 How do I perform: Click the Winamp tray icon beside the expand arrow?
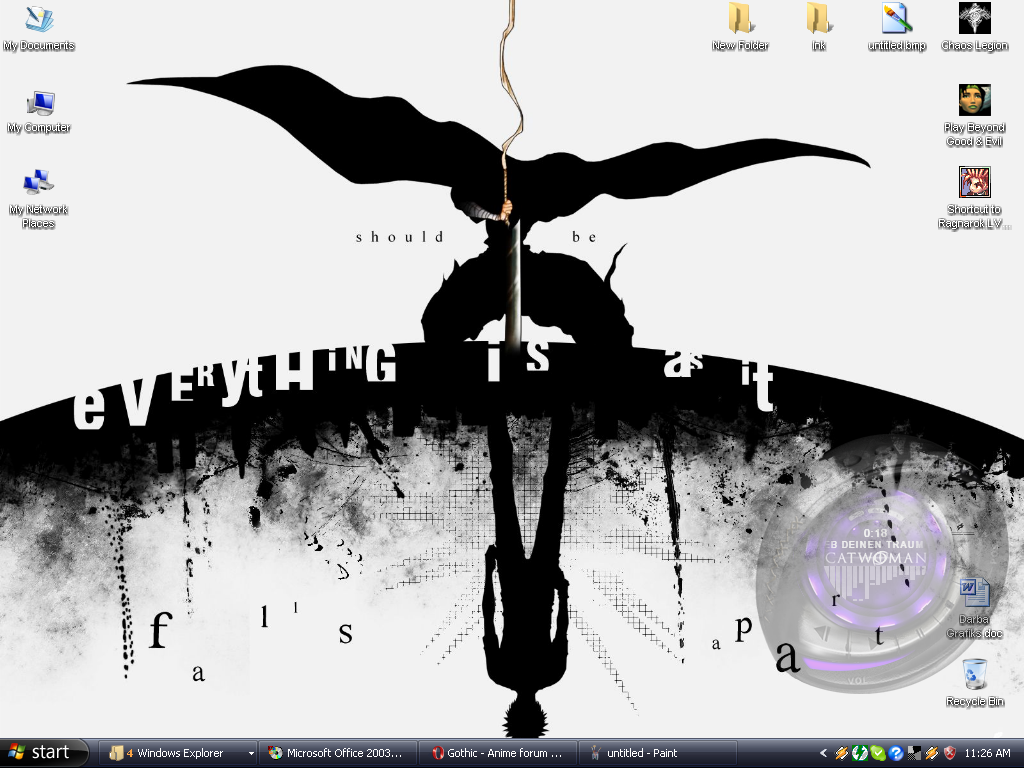coord(841,753)
